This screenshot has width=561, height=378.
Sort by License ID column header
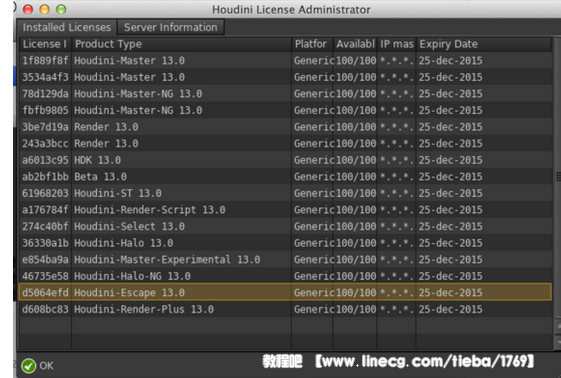45,44
